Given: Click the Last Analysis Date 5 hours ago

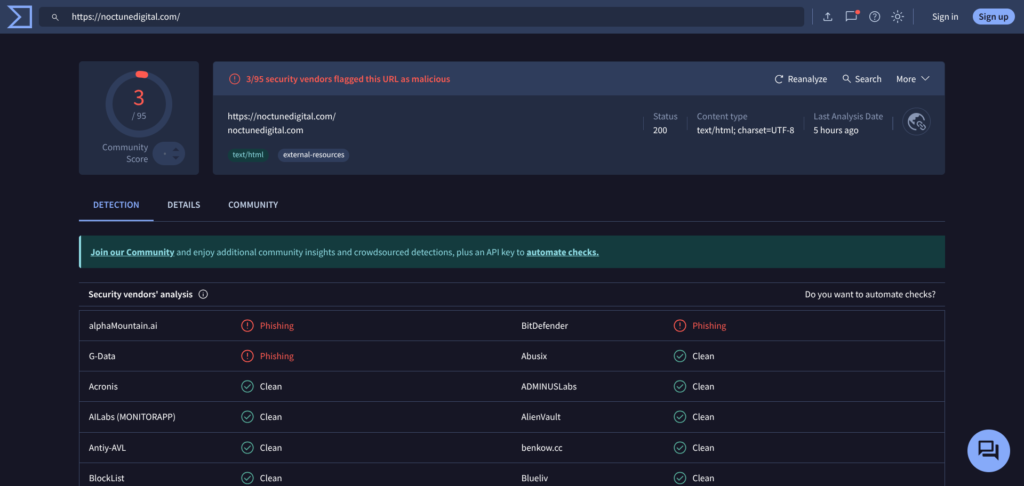Looking at the screenshot, I should pyautogui.click(x=836, y=130).
